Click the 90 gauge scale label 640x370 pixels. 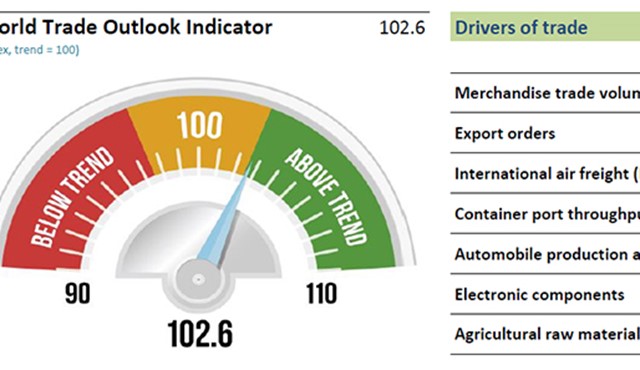point(78,293)
